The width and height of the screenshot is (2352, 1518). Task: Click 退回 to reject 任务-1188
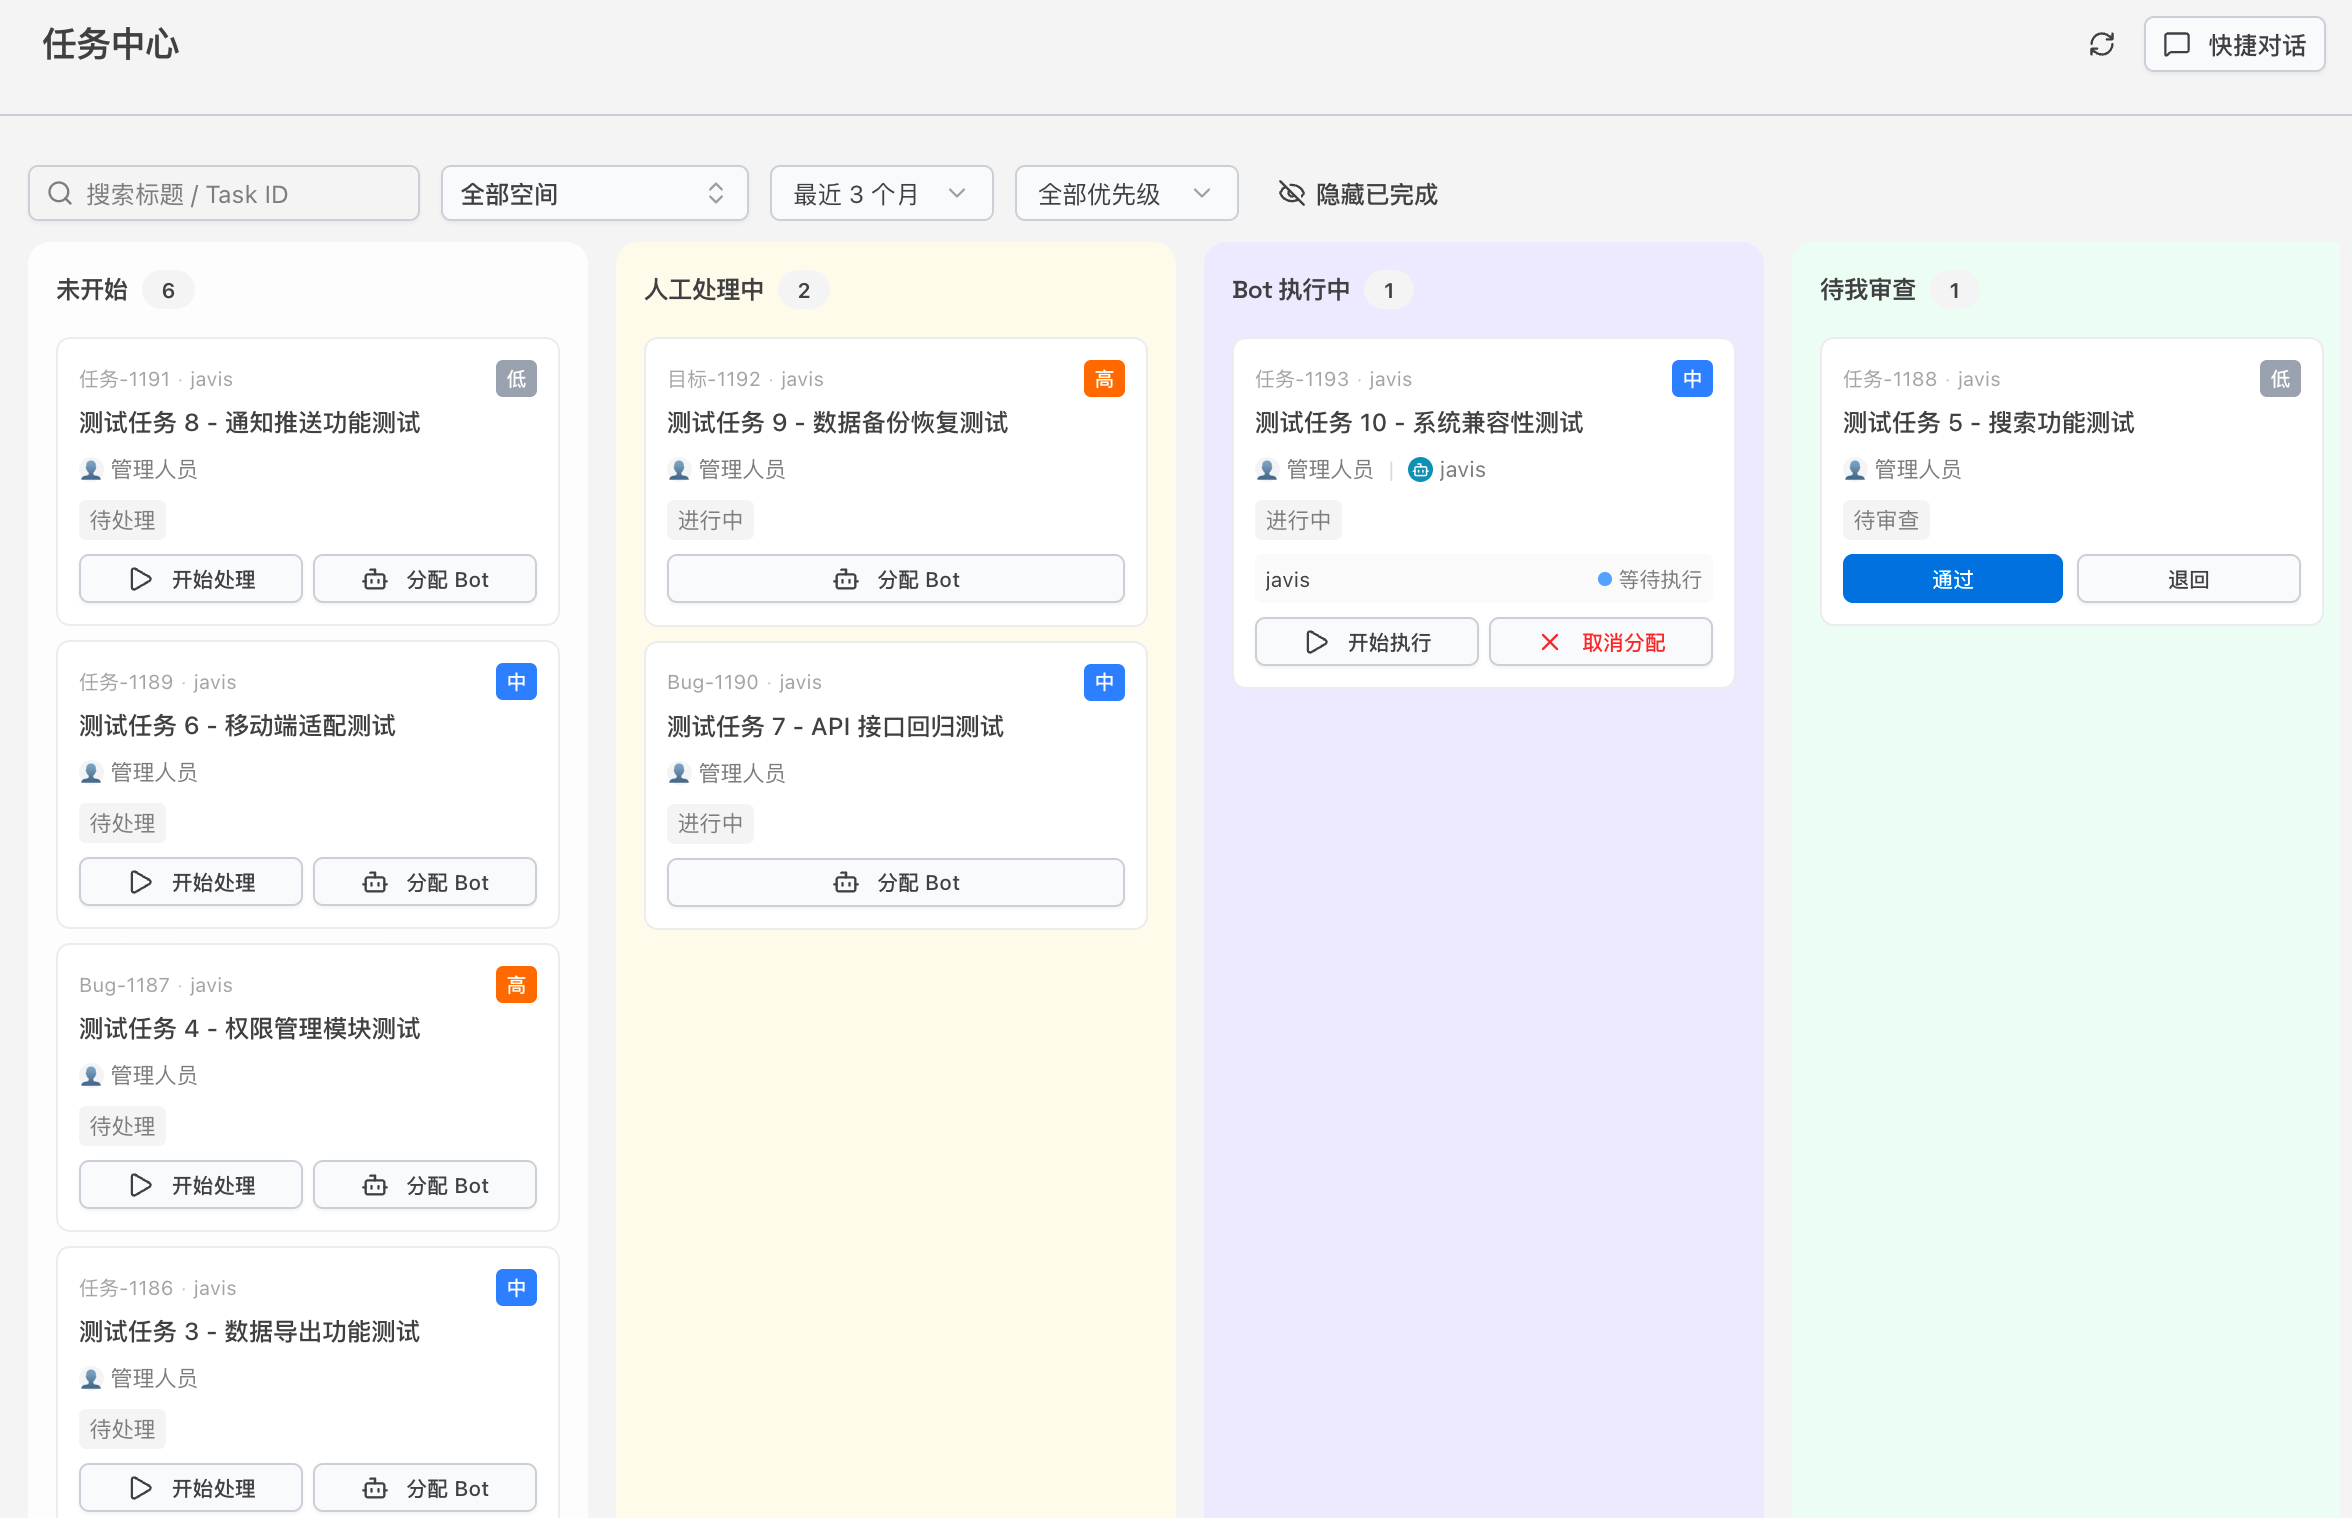coord(2188,578)
